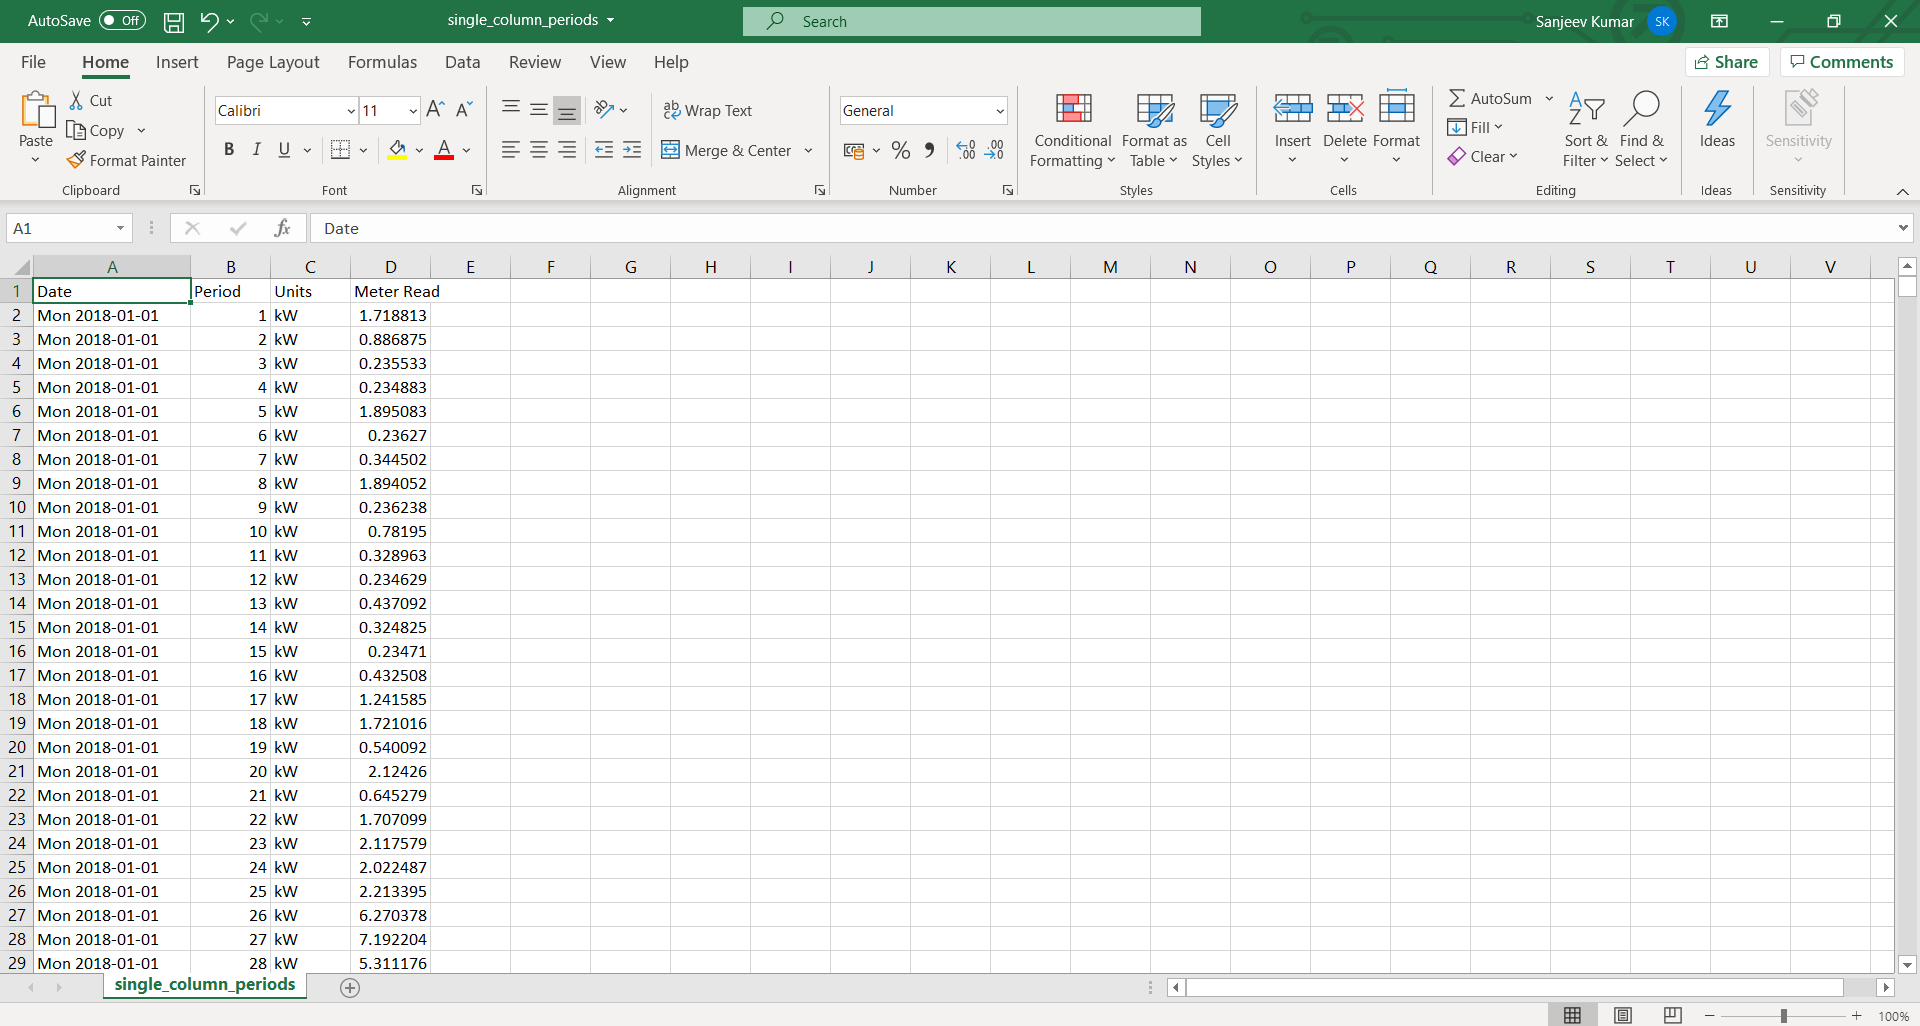The height and width of the screenshot is (1026, 1920).
Task: Open the Borders dropdown arrow
Action: (x=363, y=150)
